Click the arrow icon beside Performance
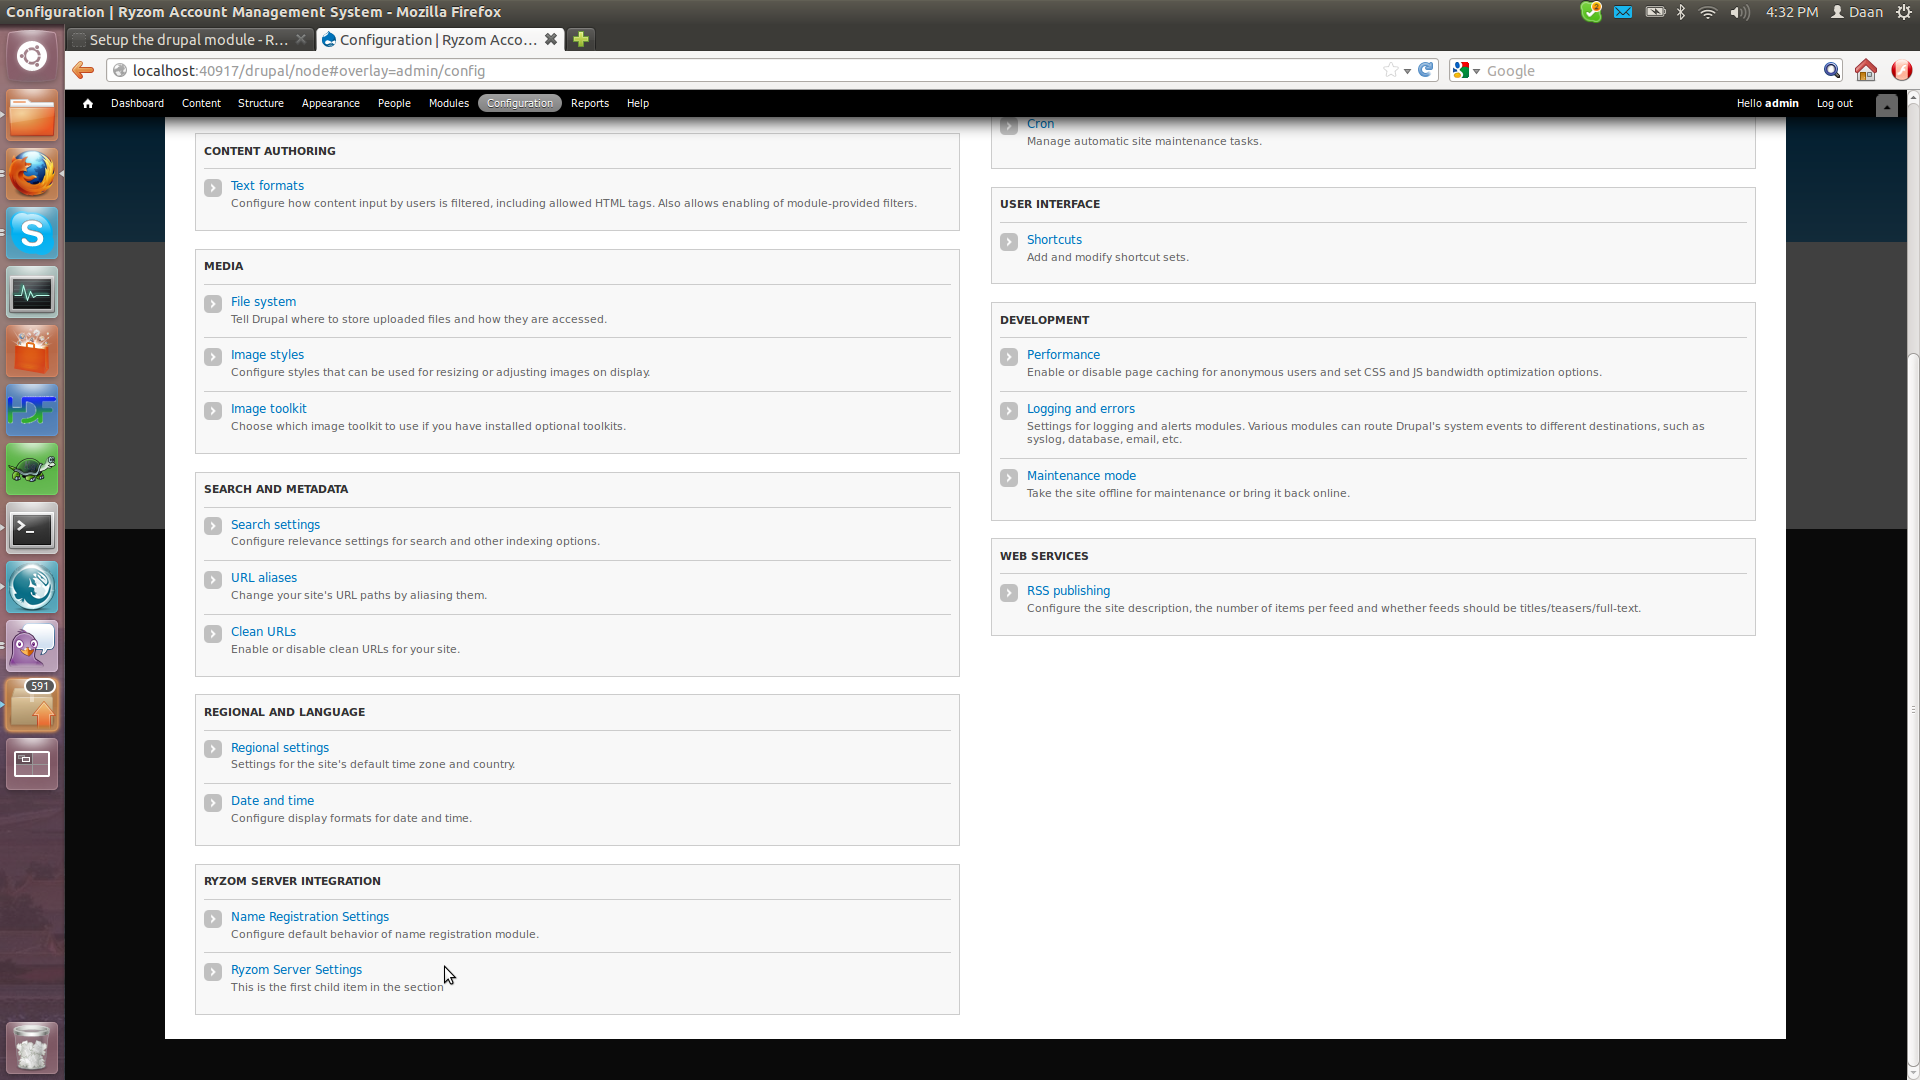The width and height of the screenshot is (1920, 1080). pos(1009,357)
